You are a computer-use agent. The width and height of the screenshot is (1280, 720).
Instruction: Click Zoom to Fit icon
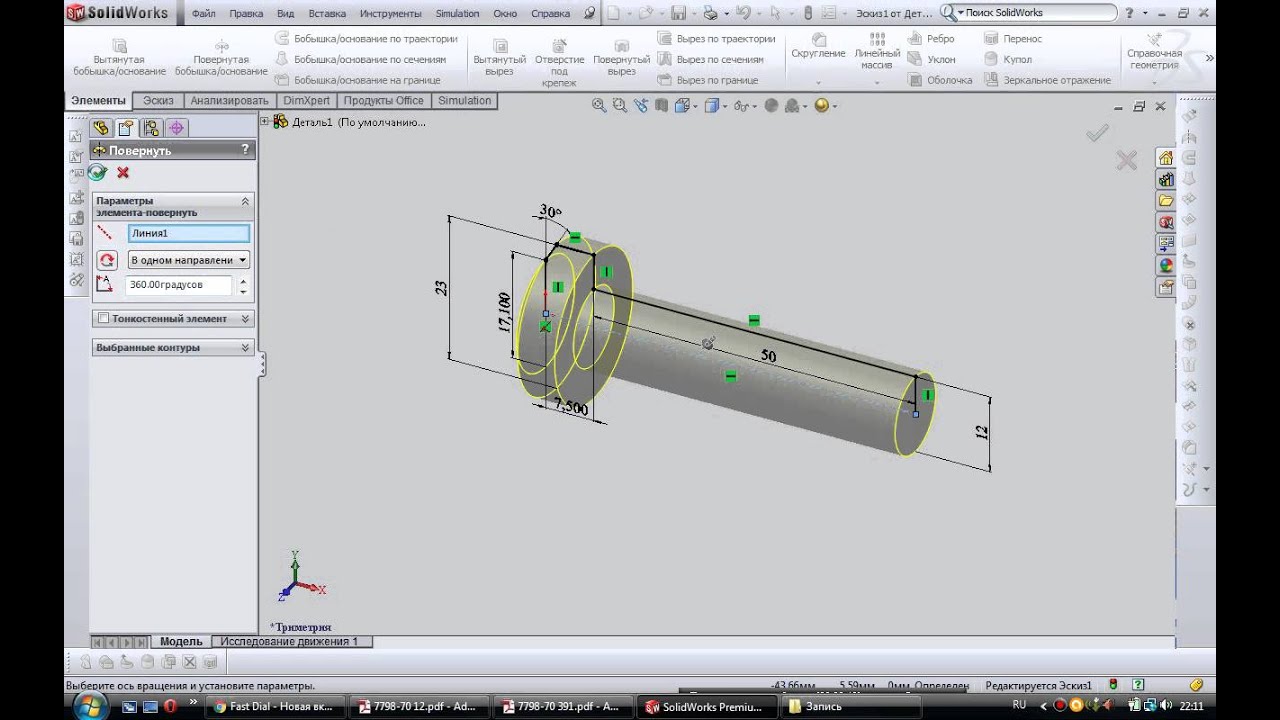point(599,105)
